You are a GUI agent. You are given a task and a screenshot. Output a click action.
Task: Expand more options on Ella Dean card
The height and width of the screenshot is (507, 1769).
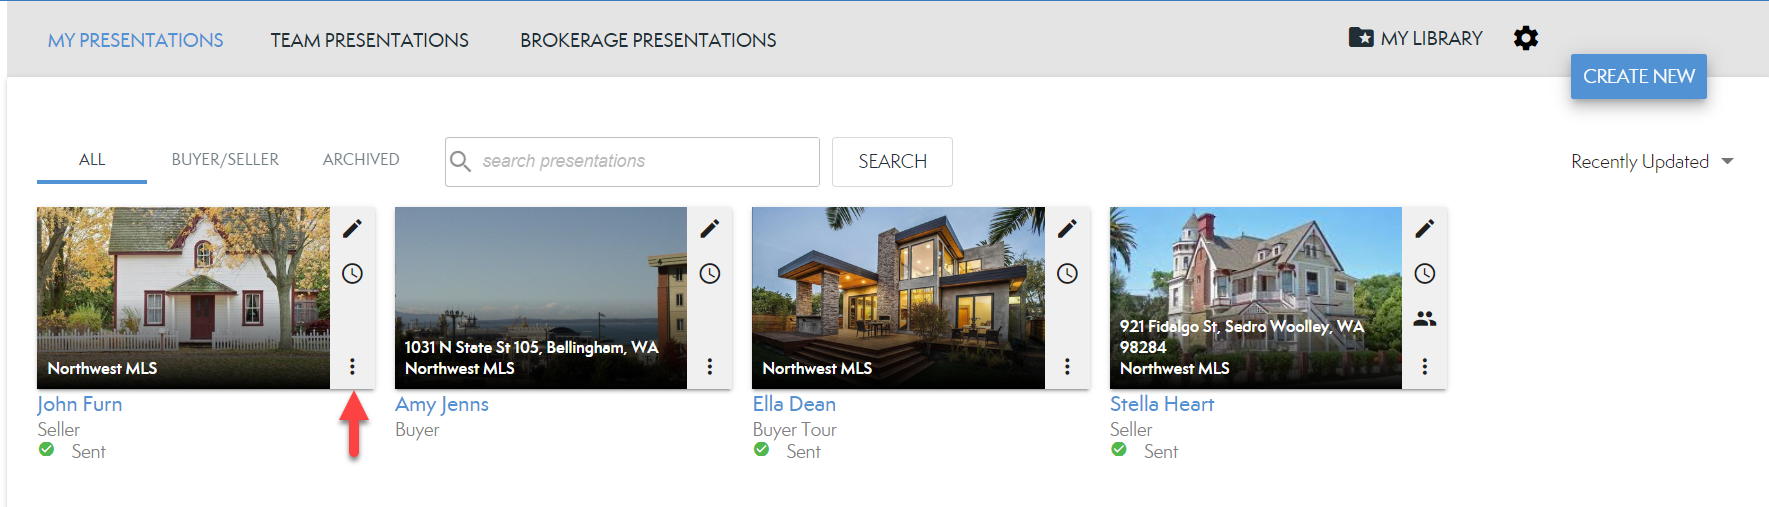coord(1067,367)
